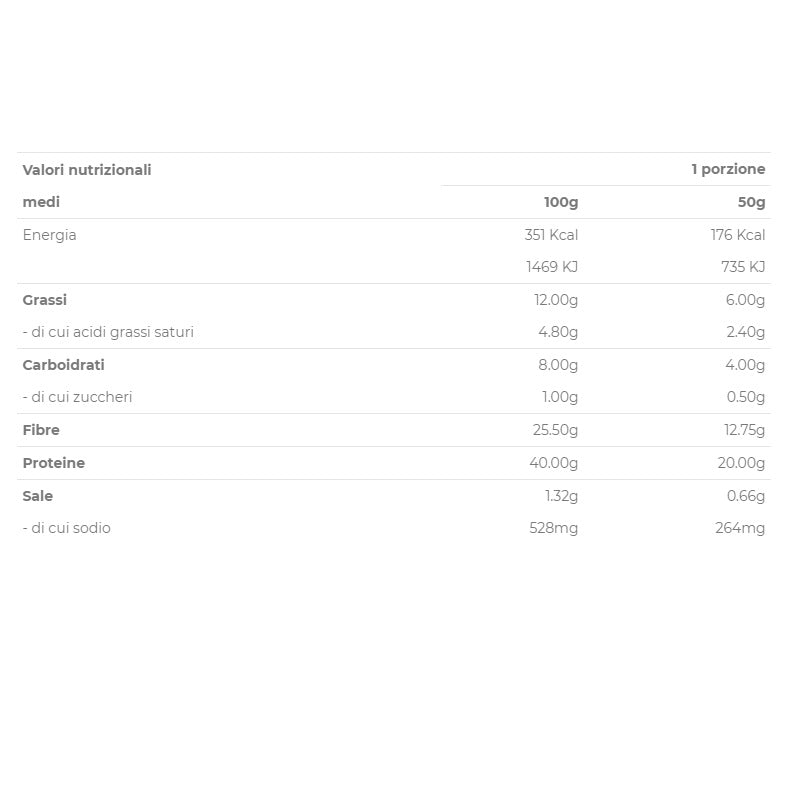Click the "1 porzione" column header
This screenshot has height=800, width=800.
[728, 170]
